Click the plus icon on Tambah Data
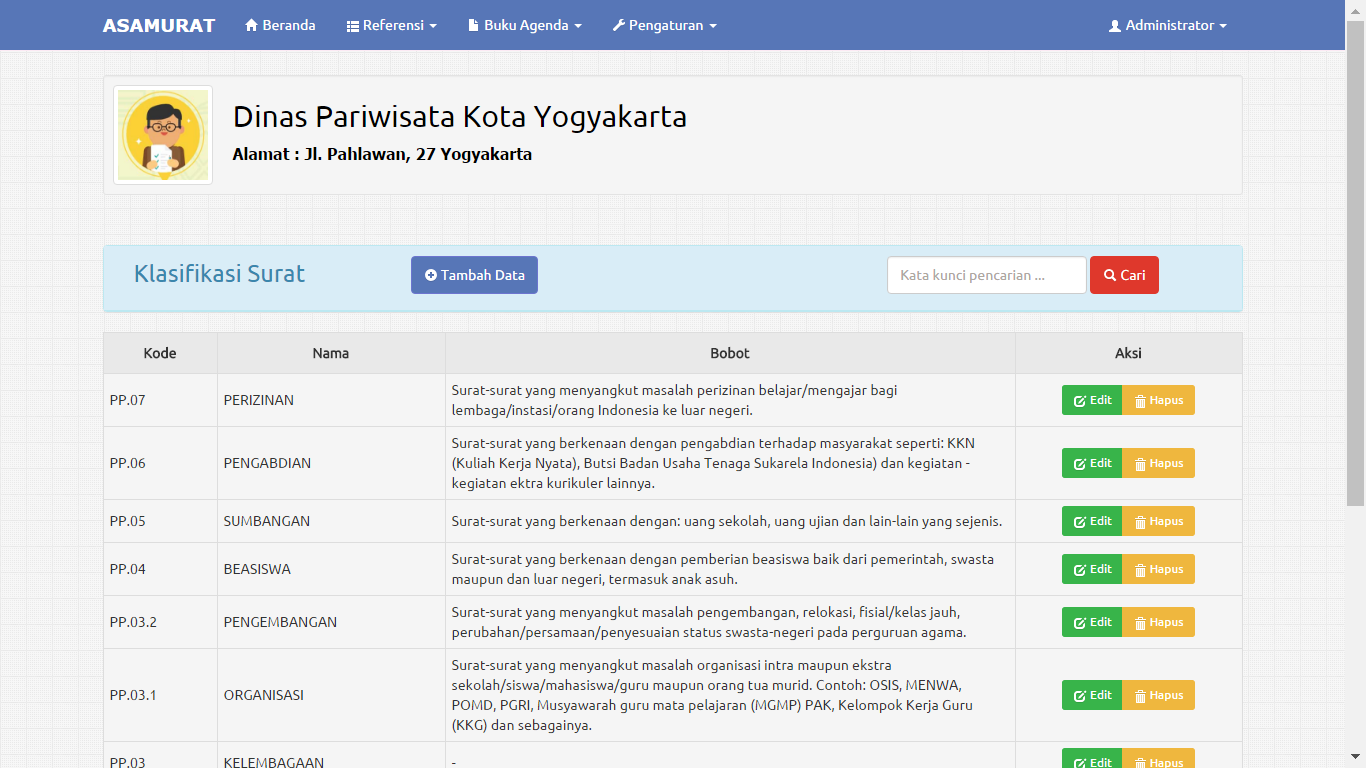The width and height of the screenshot is (1366, 768). point(431,275)
